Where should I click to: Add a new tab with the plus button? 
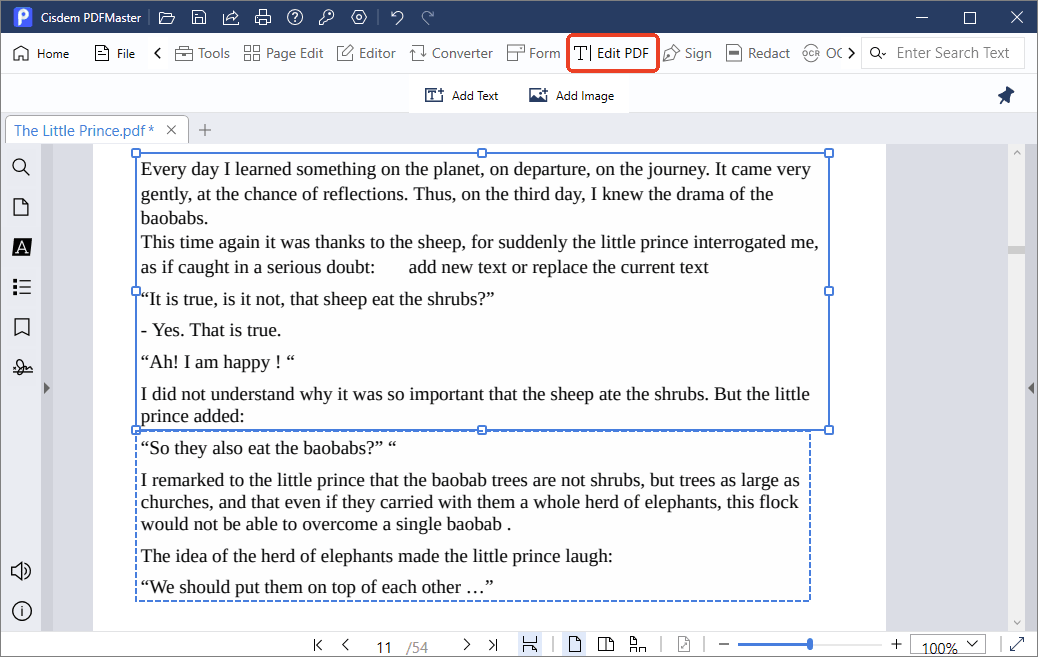point(205,130)
